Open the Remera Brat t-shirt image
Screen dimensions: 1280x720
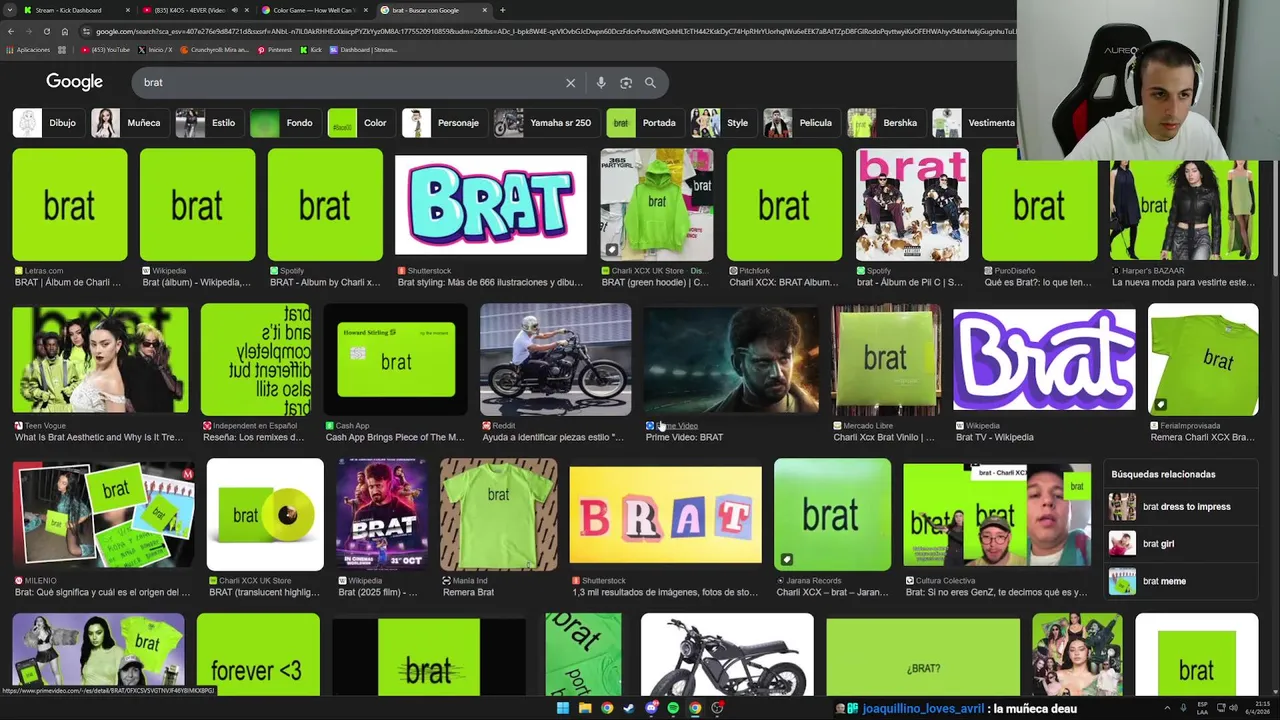[499, 515]
